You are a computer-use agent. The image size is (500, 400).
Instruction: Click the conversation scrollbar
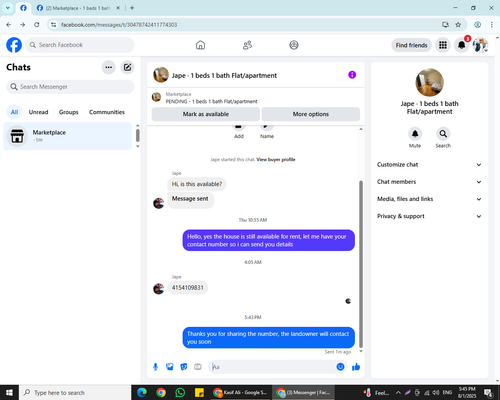click(x=361, y=264)
